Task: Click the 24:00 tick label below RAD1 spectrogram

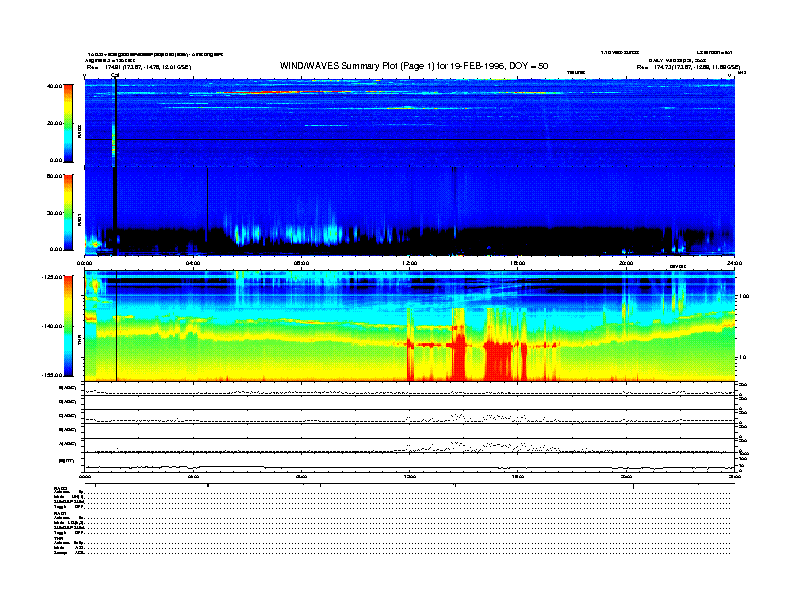Action: 734,263
